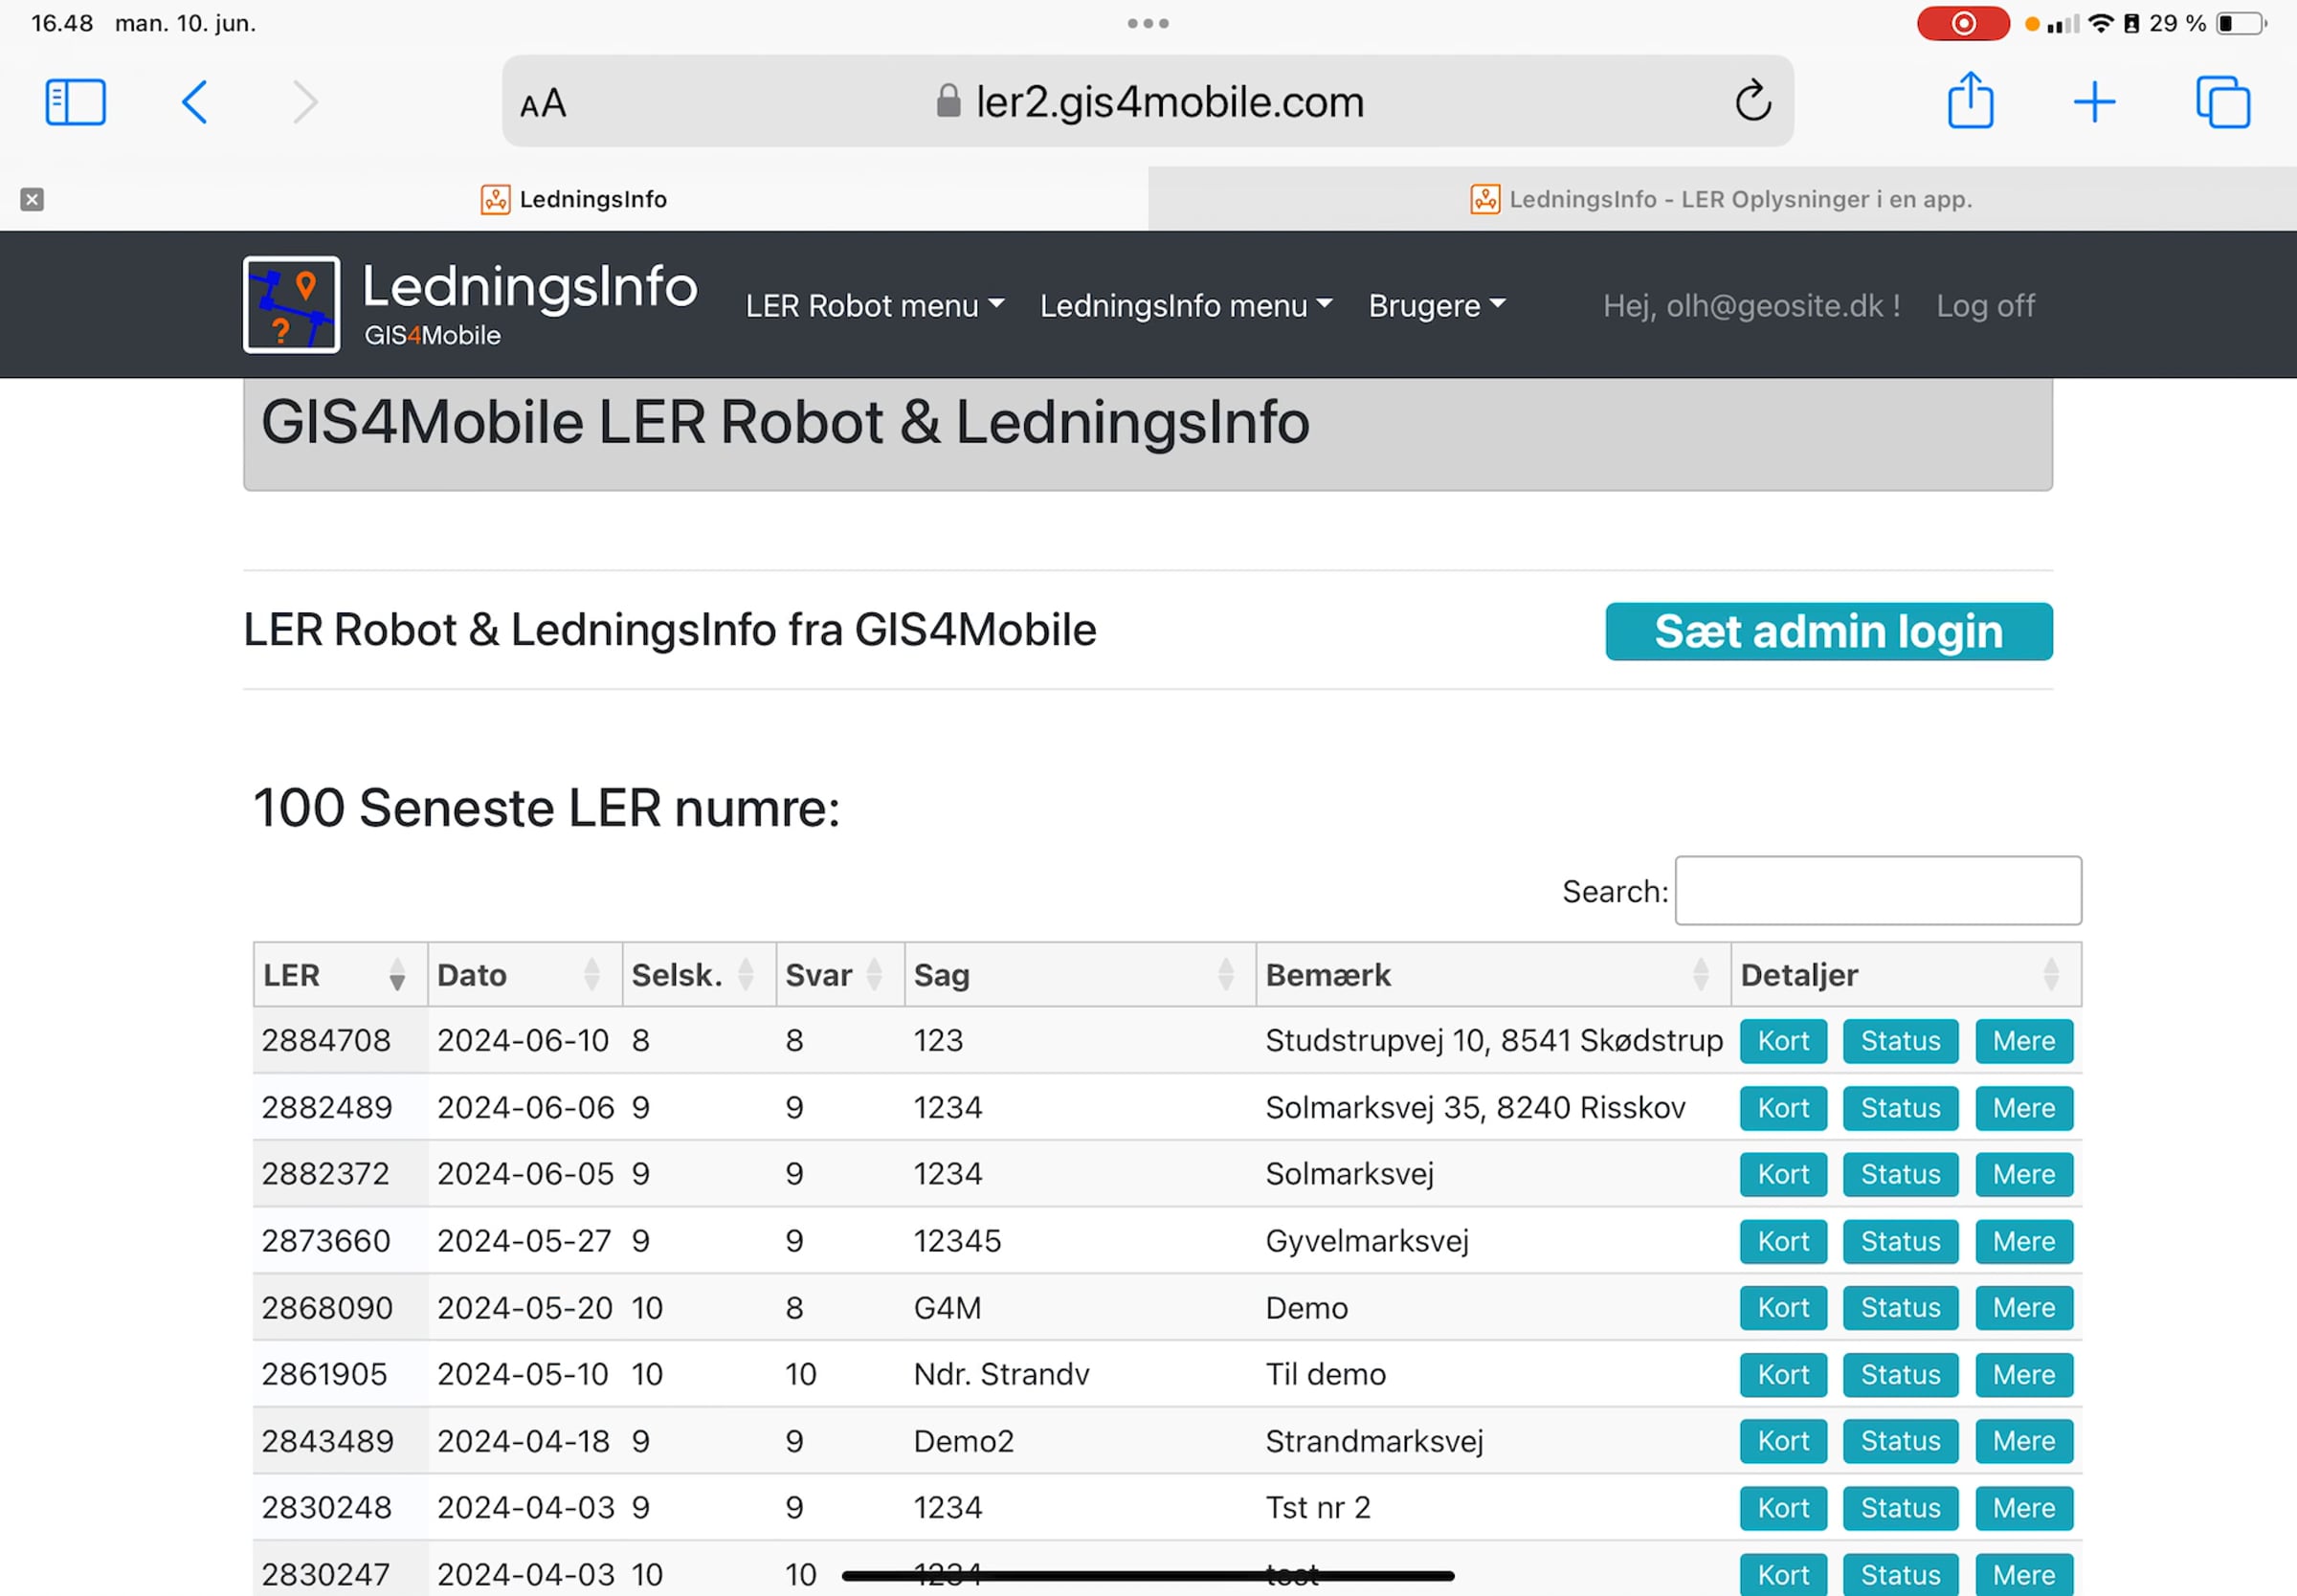2297x1596 pixels.
Task: Show the tab overview icon
Action: (x=2223, y=102)
